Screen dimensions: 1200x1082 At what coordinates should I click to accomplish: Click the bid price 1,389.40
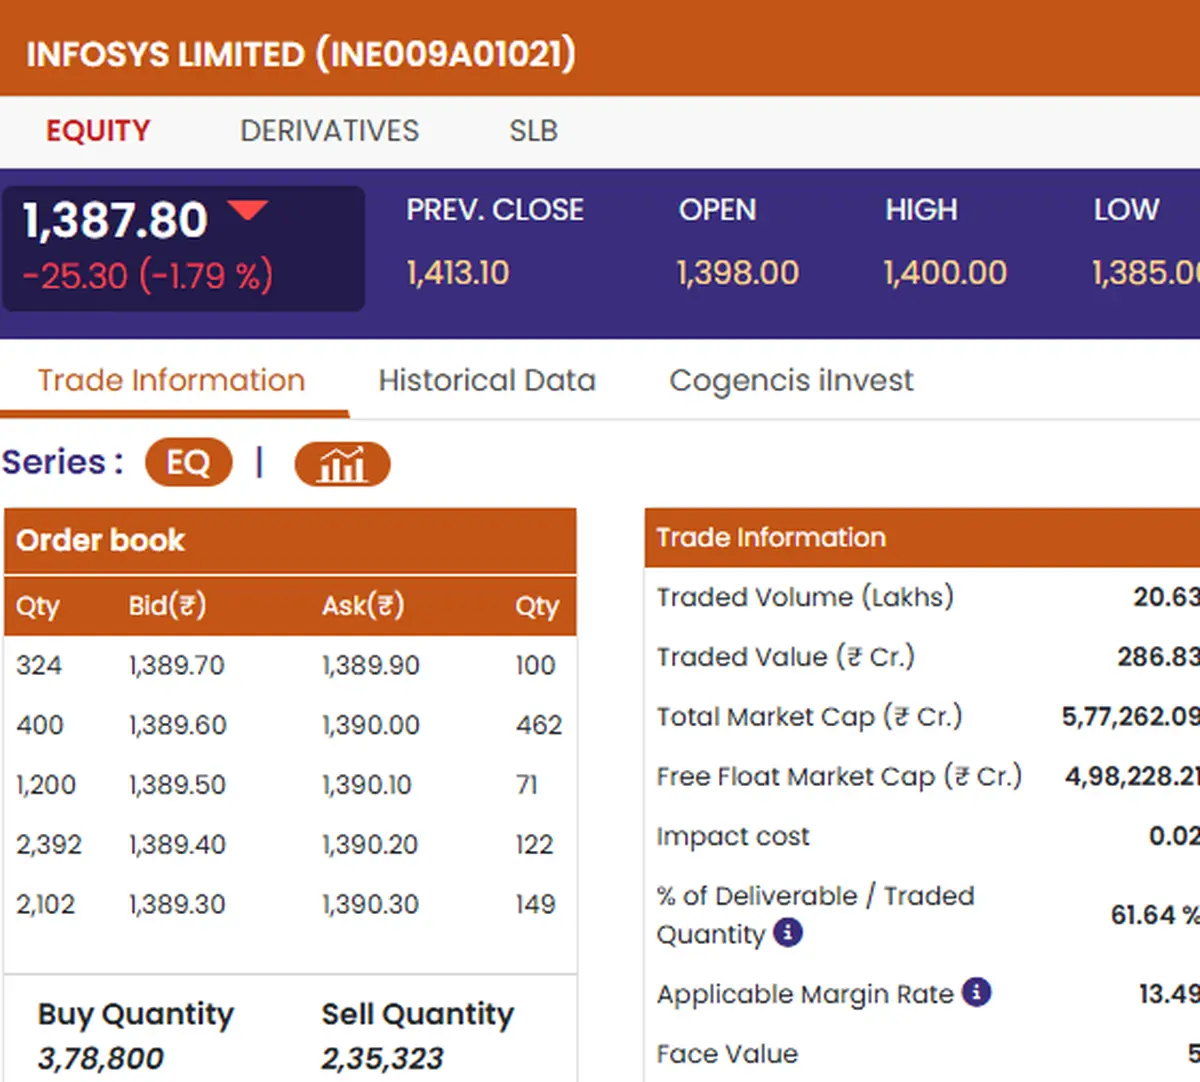[177, 845]
